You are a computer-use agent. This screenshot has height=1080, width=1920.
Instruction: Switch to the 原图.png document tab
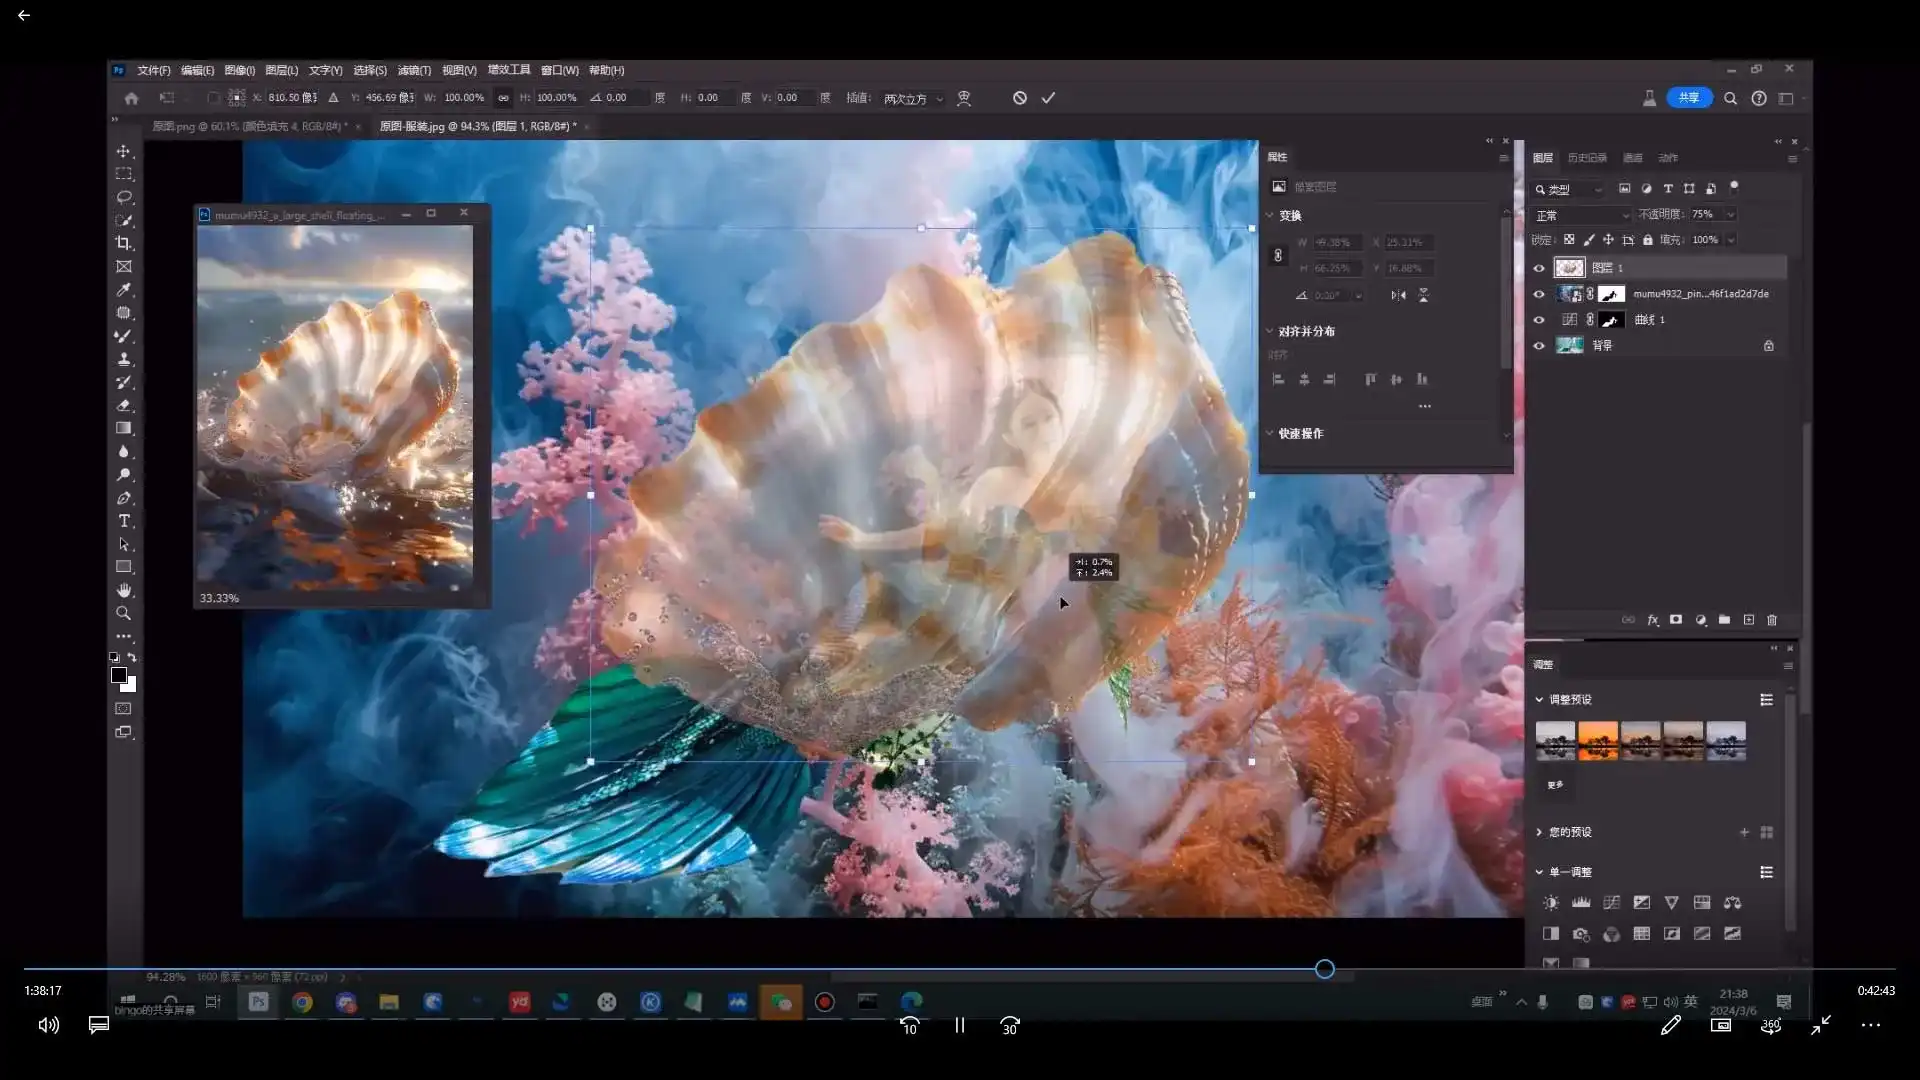pyautogui.click(x=249, y=126)
